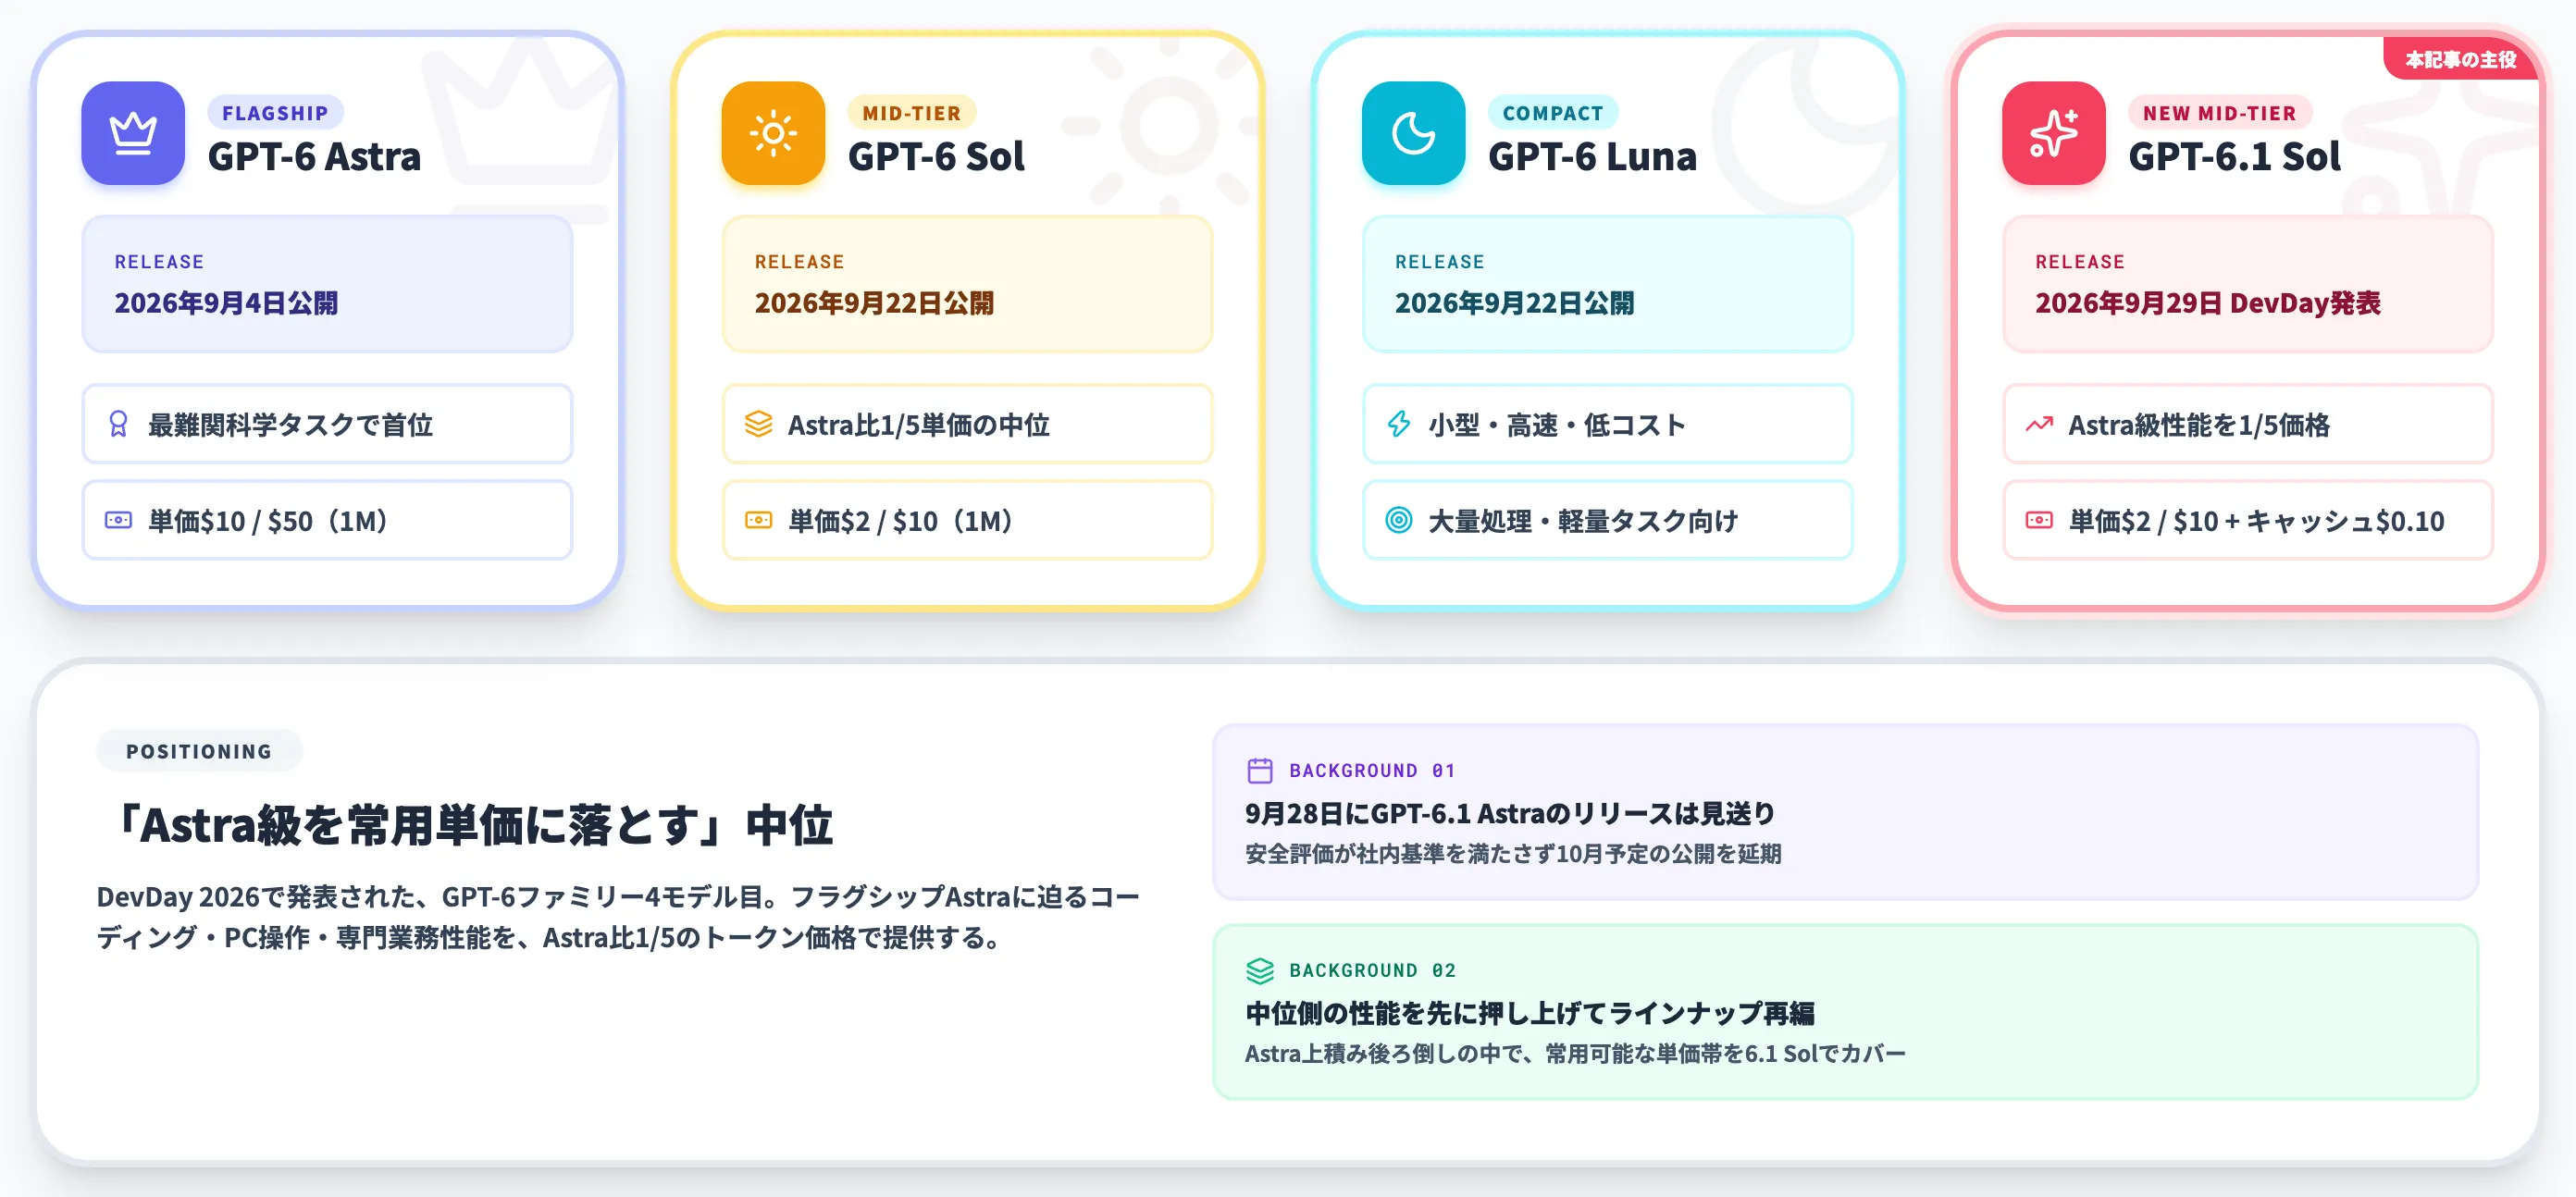Click the Astra比1/5単価の中位 text
The image size is (2576, 1197).
(x=918, y=425)
